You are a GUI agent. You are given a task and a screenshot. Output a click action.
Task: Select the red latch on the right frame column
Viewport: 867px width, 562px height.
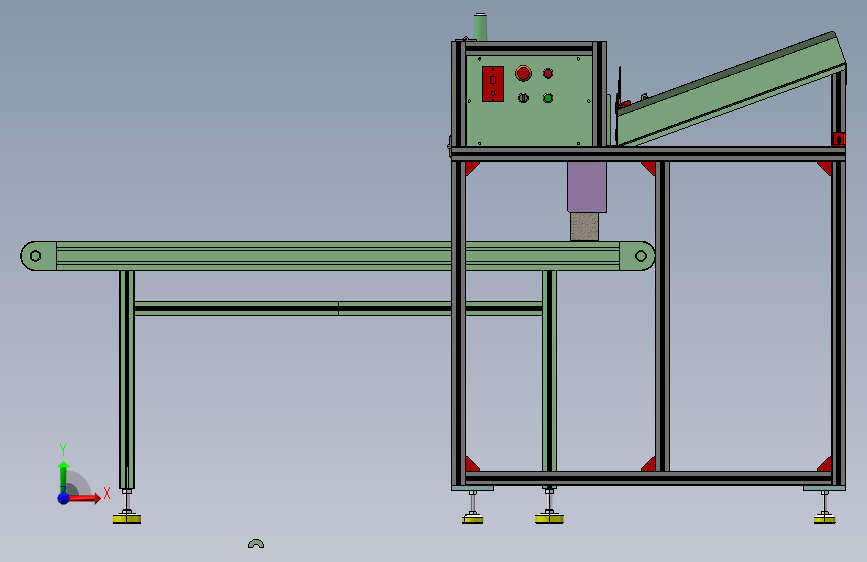[x=839, y=139]
